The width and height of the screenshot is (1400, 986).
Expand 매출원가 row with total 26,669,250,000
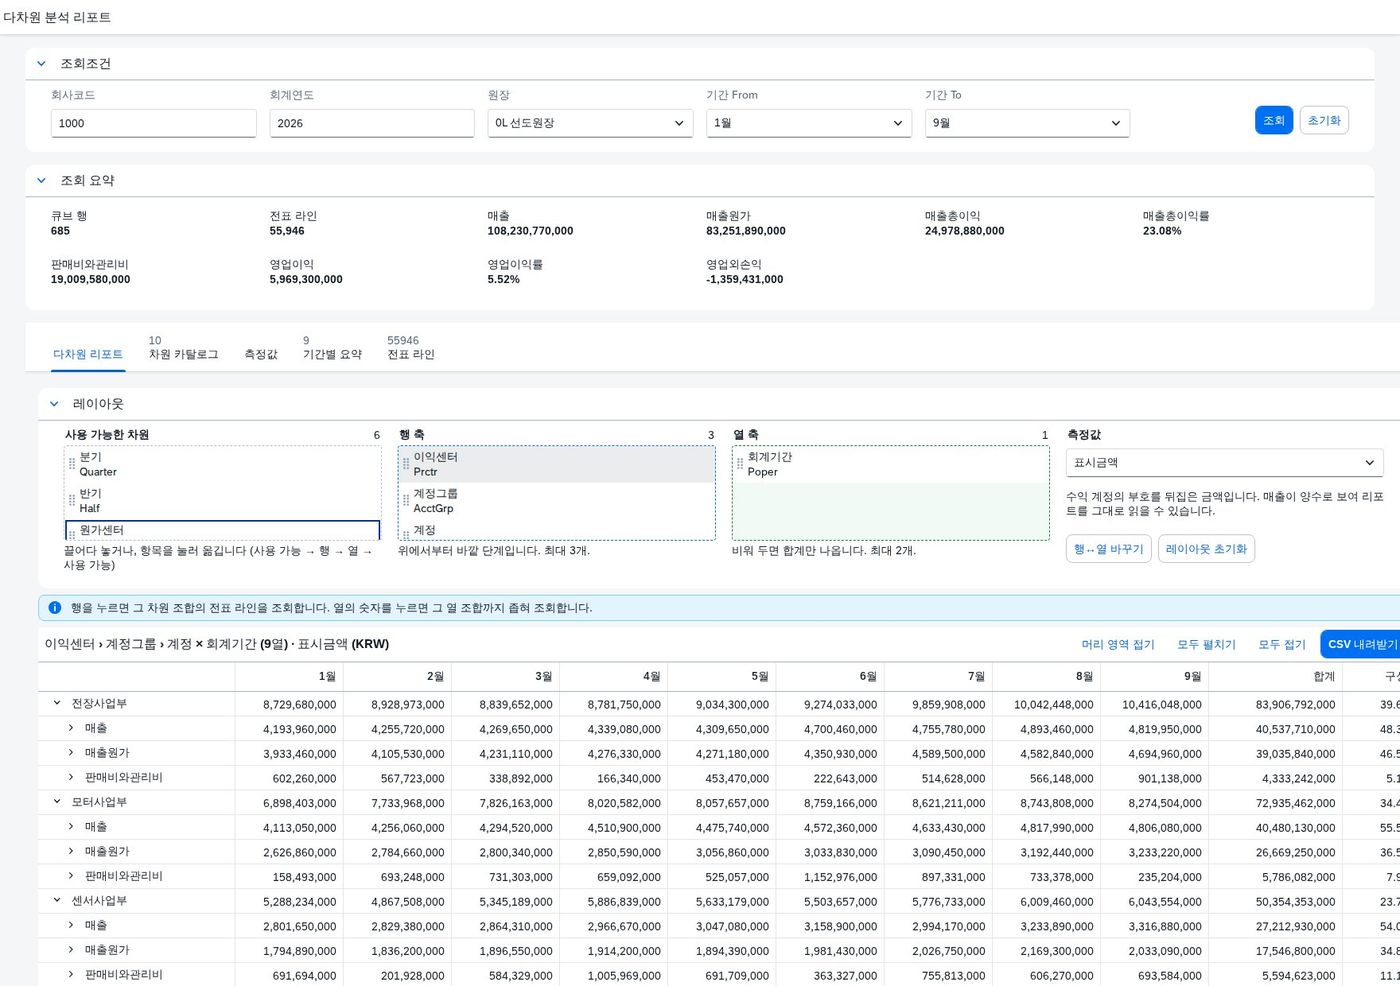click(x=71, y=851)
